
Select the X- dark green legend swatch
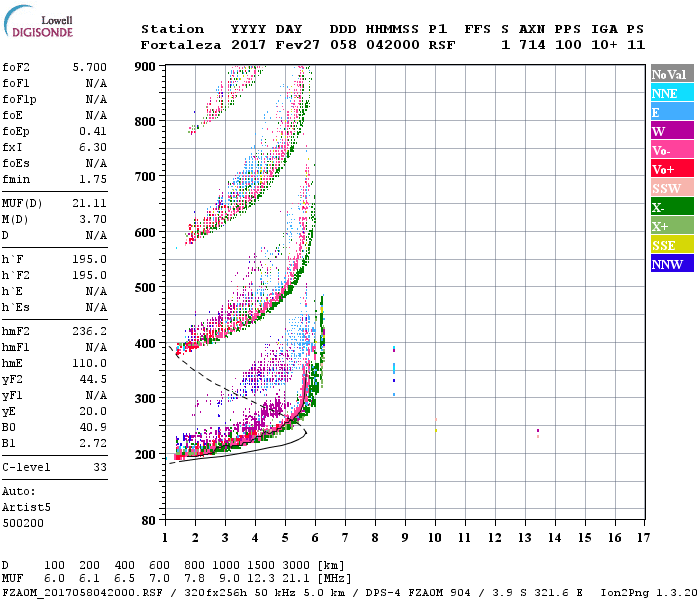pos(672,207)
